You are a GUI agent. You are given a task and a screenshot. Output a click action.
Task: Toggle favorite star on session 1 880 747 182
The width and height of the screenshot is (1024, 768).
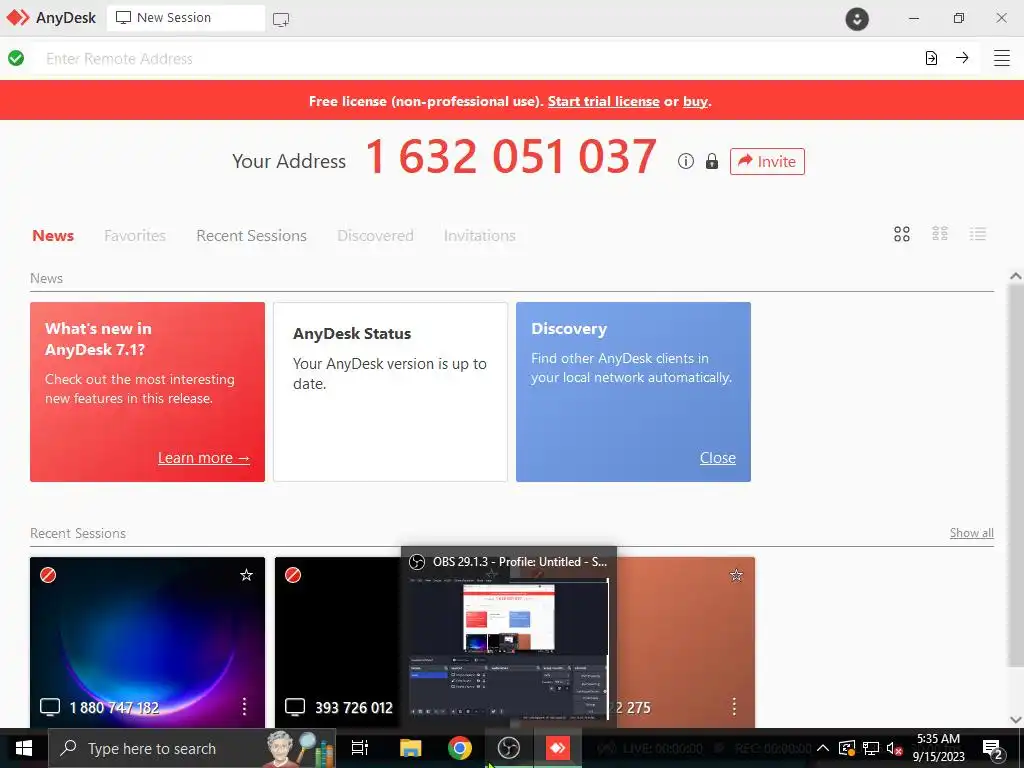coord(246,575)
